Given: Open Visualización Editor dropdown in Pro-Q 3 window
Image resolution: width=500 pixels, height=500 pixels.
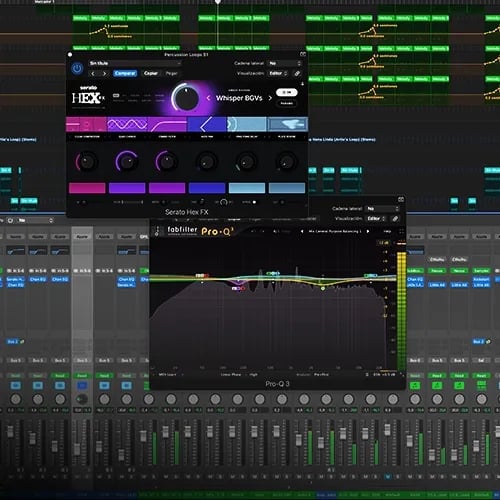Looking at the screenshot, I should (x=376, y=219).
